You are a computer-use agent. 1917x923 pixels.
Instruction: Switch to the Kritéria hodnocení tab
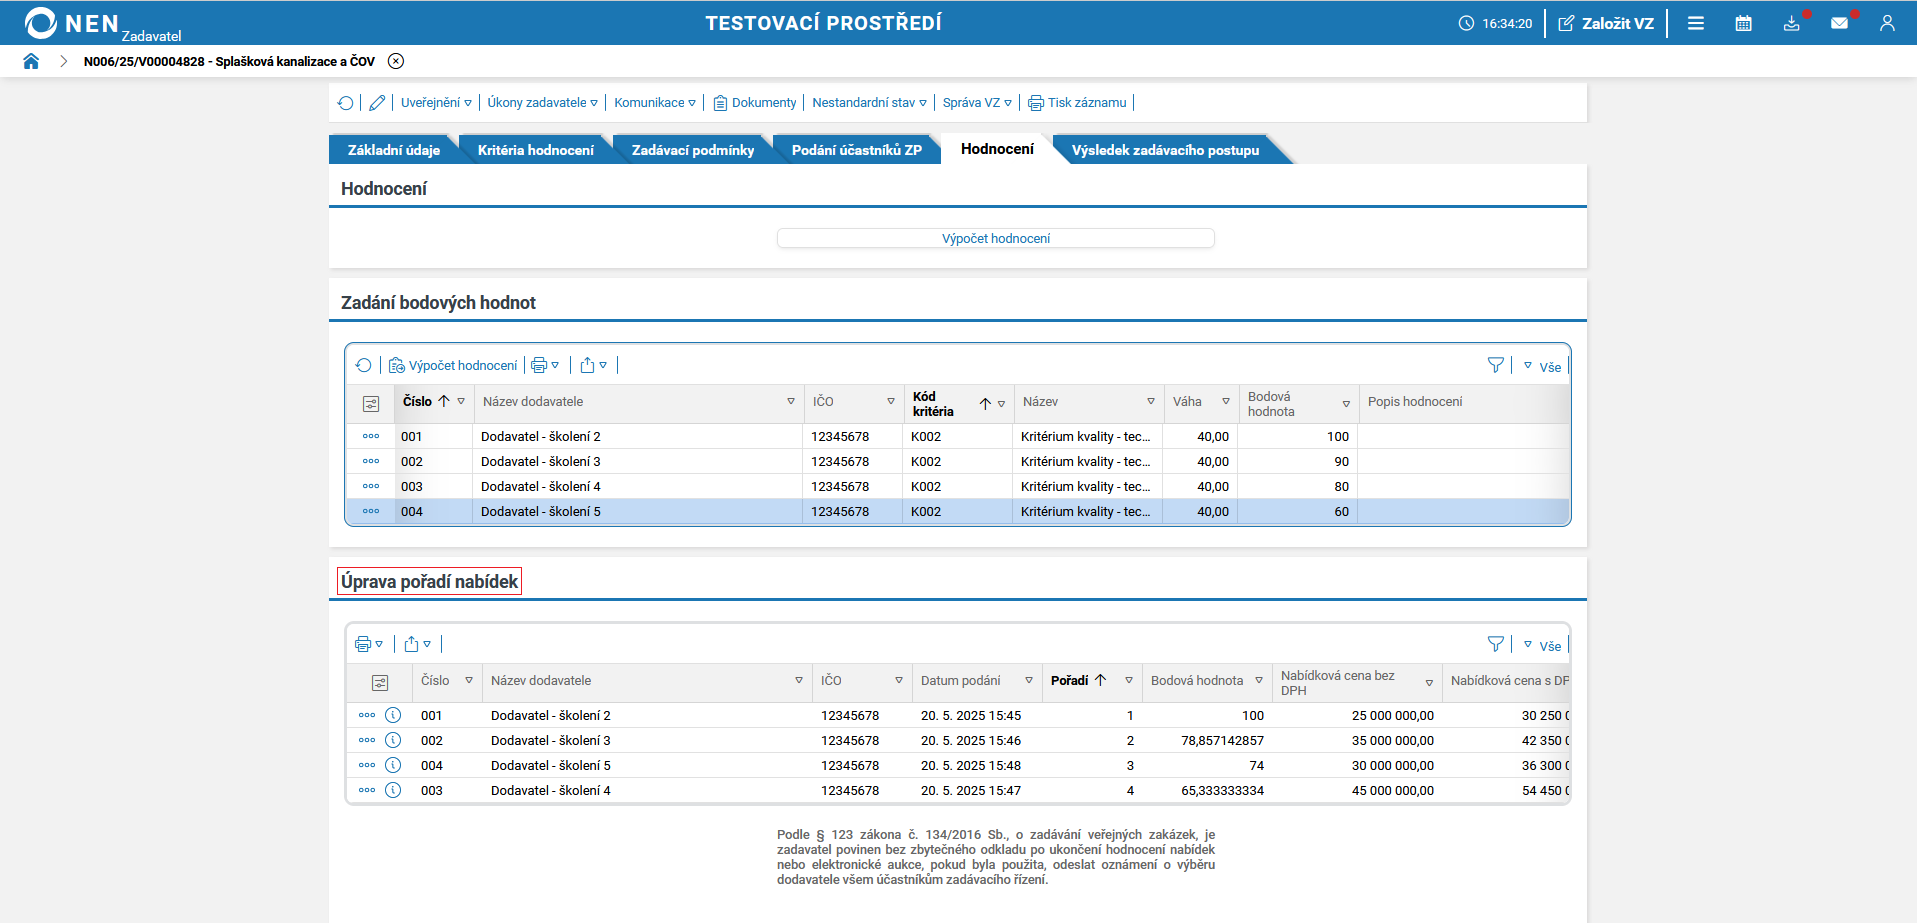click(x=535, y=150)
